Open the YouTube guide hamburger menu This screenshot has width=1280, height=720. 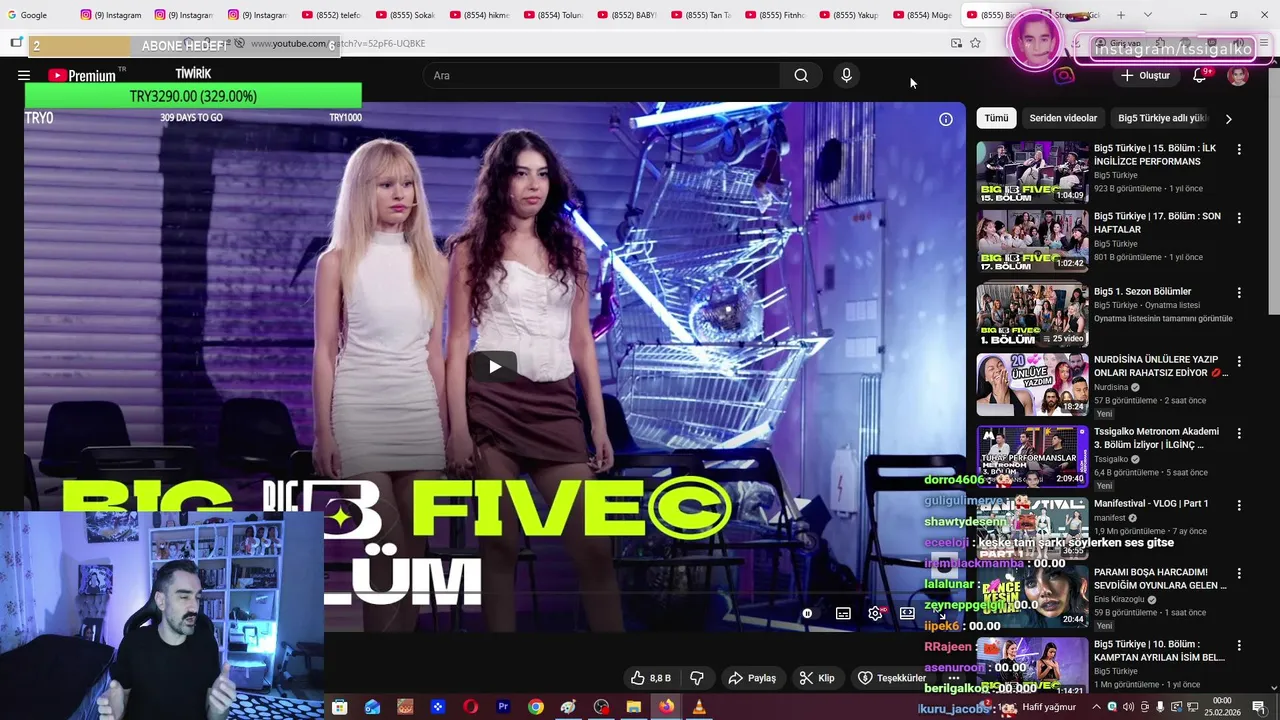click(x=24, y=75)
